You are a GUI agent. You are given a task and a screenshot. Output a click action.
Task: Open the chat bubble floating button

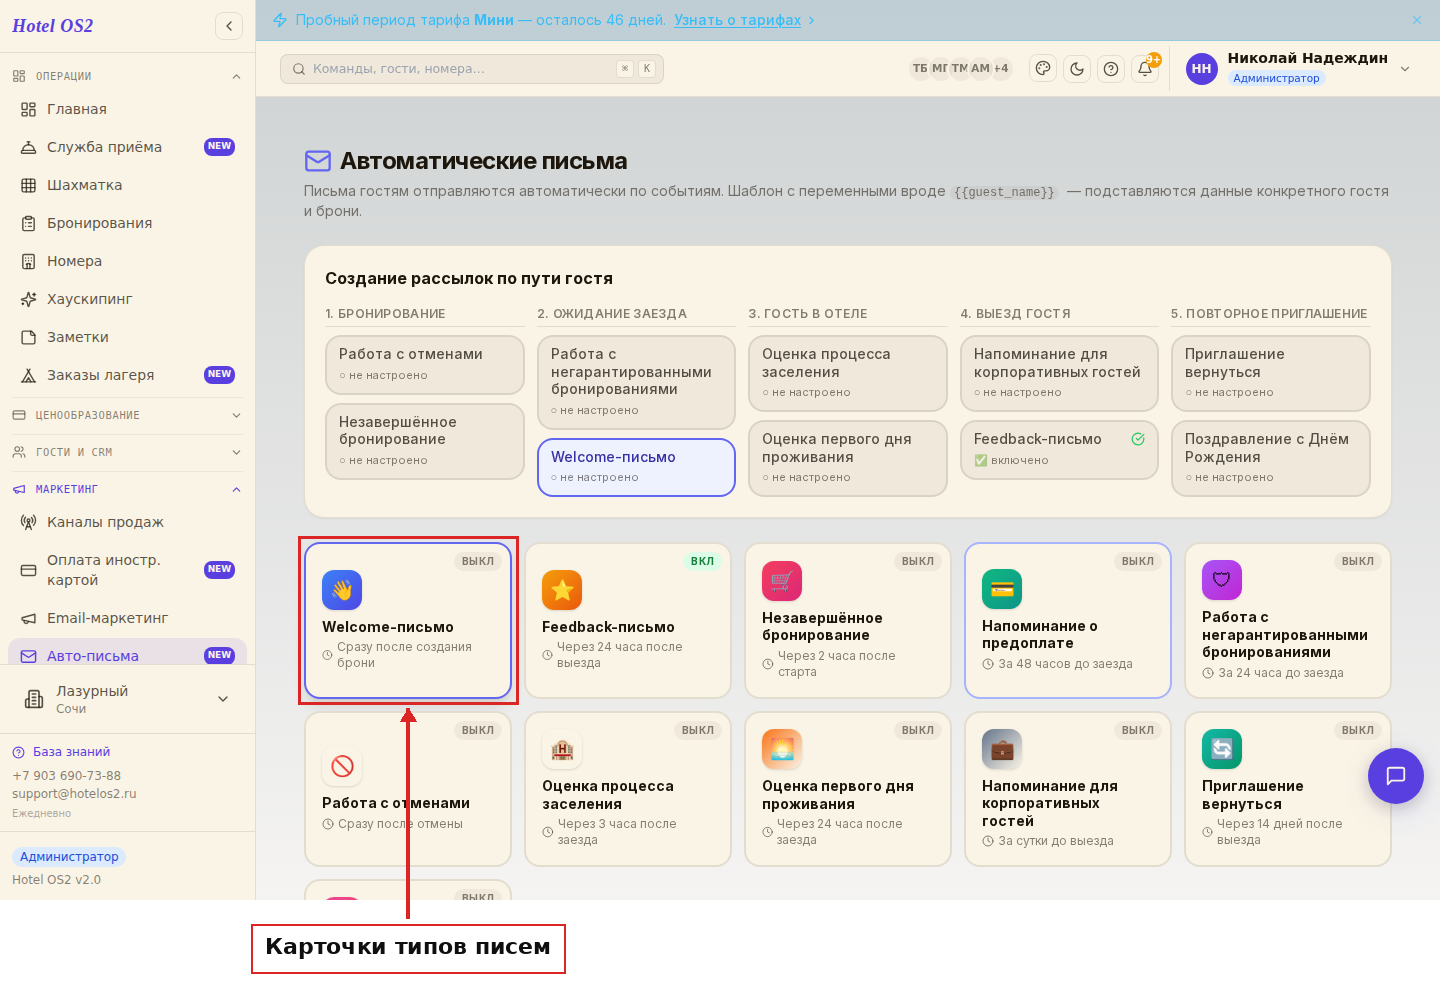point(1396,776)
